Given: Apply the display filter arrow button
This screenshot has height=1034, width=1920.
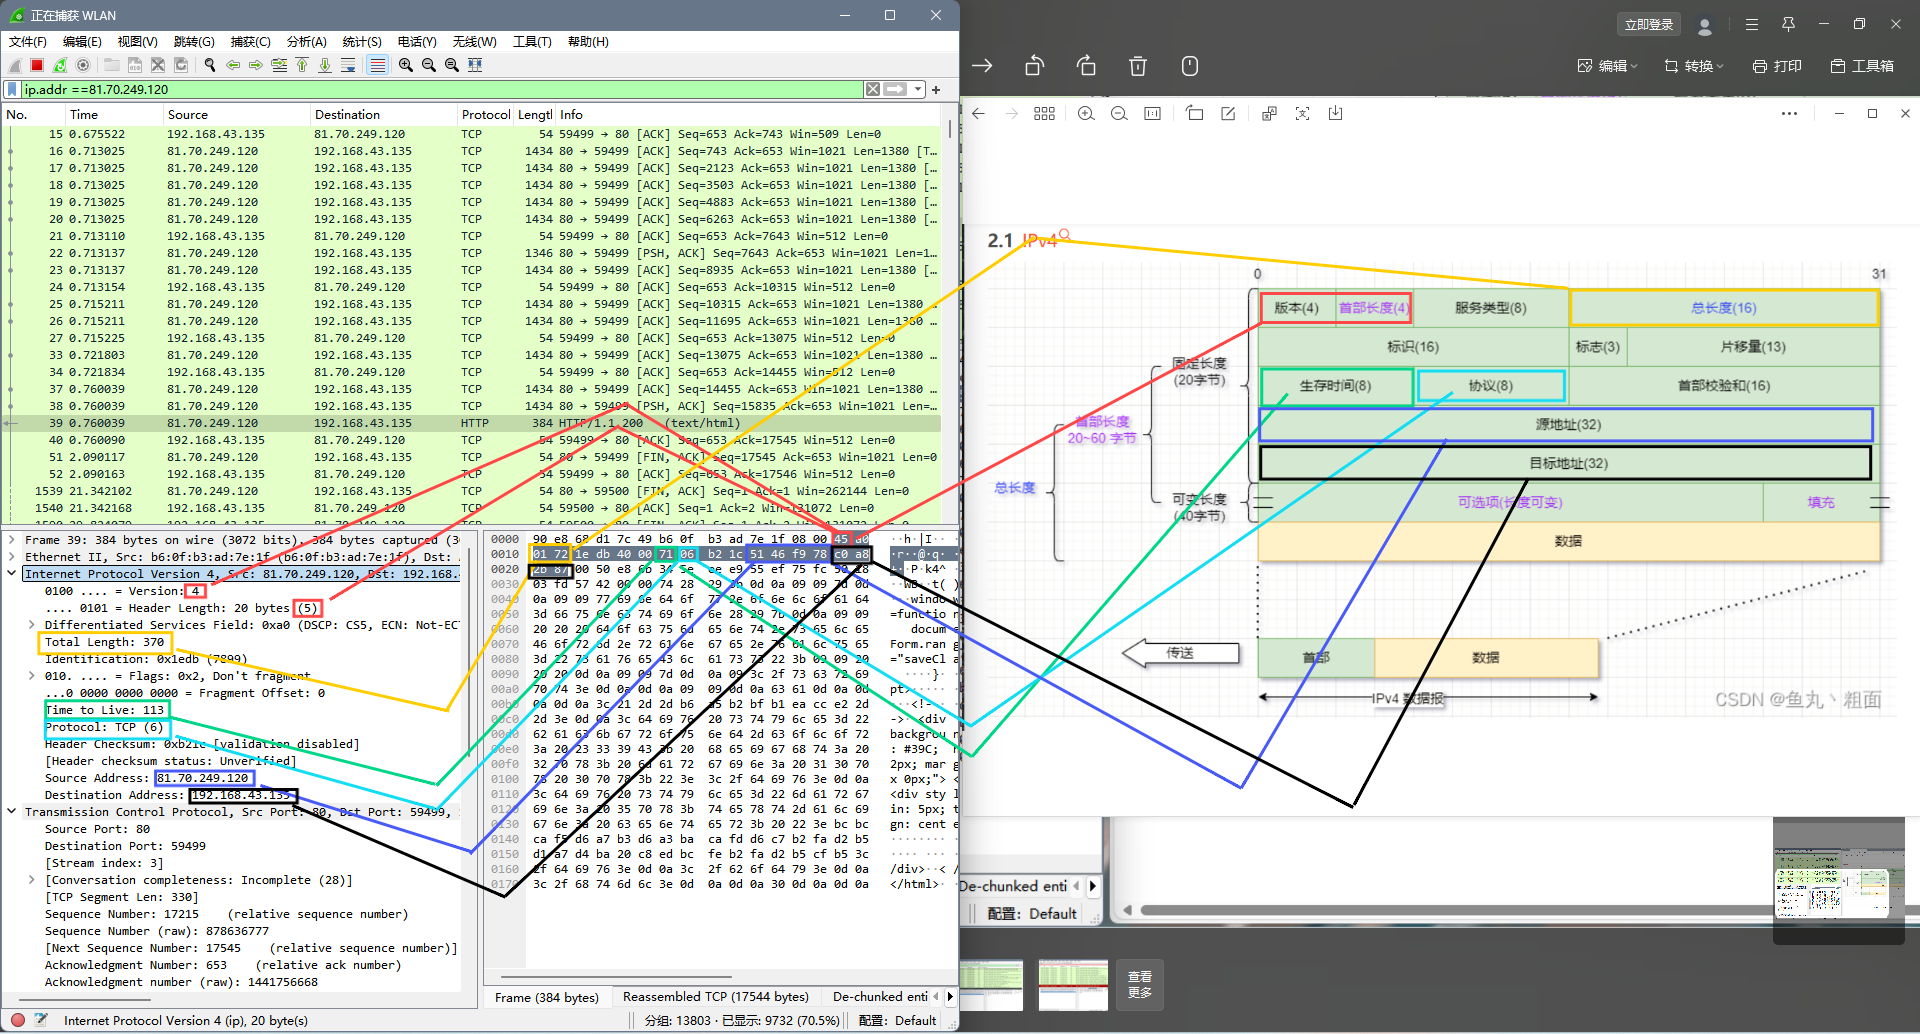Looking at the screenshot, I should point(895,89).
